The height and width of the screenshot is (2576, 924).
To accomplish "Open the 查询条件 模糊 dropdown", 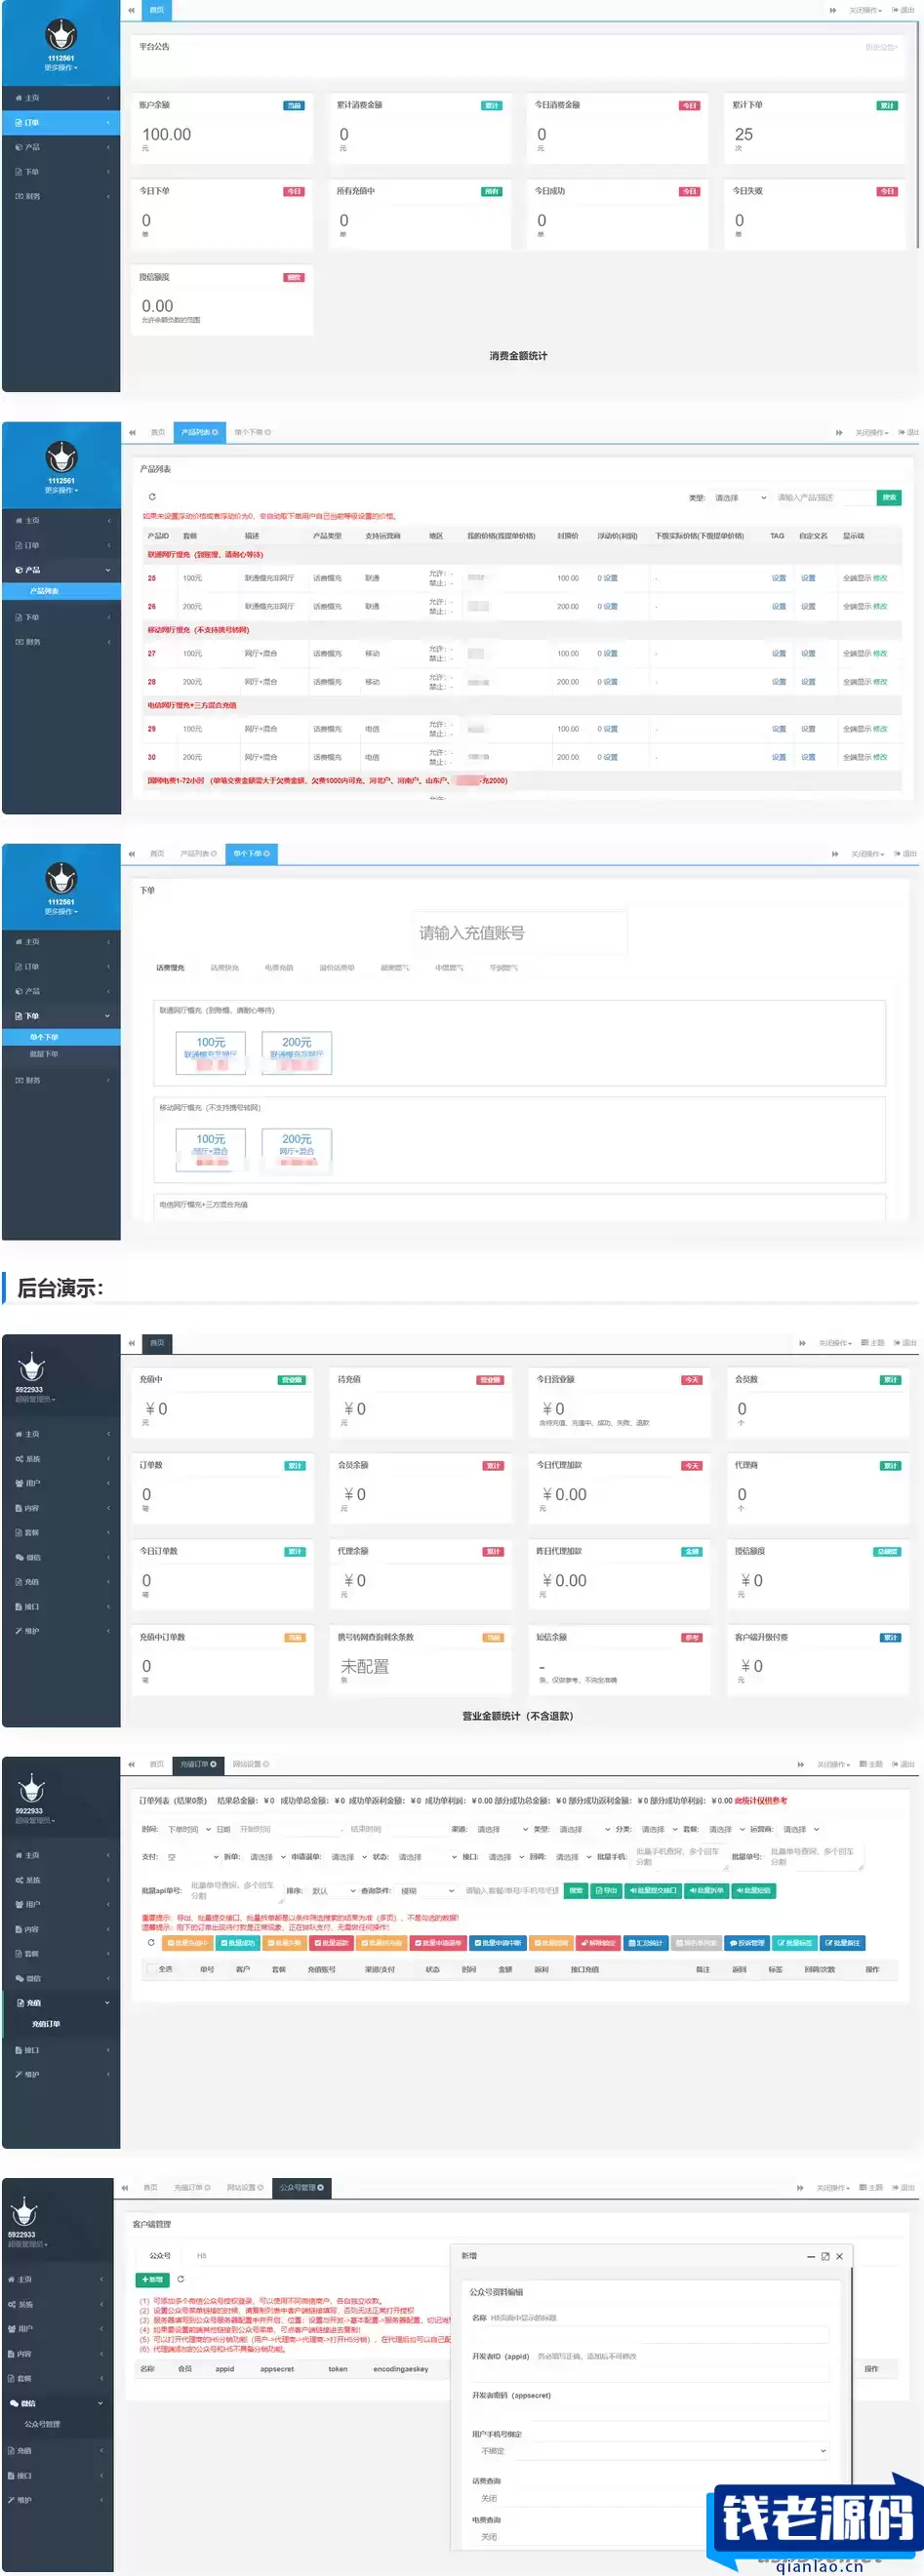I will pyautogui.click(x=427, y=1890).
